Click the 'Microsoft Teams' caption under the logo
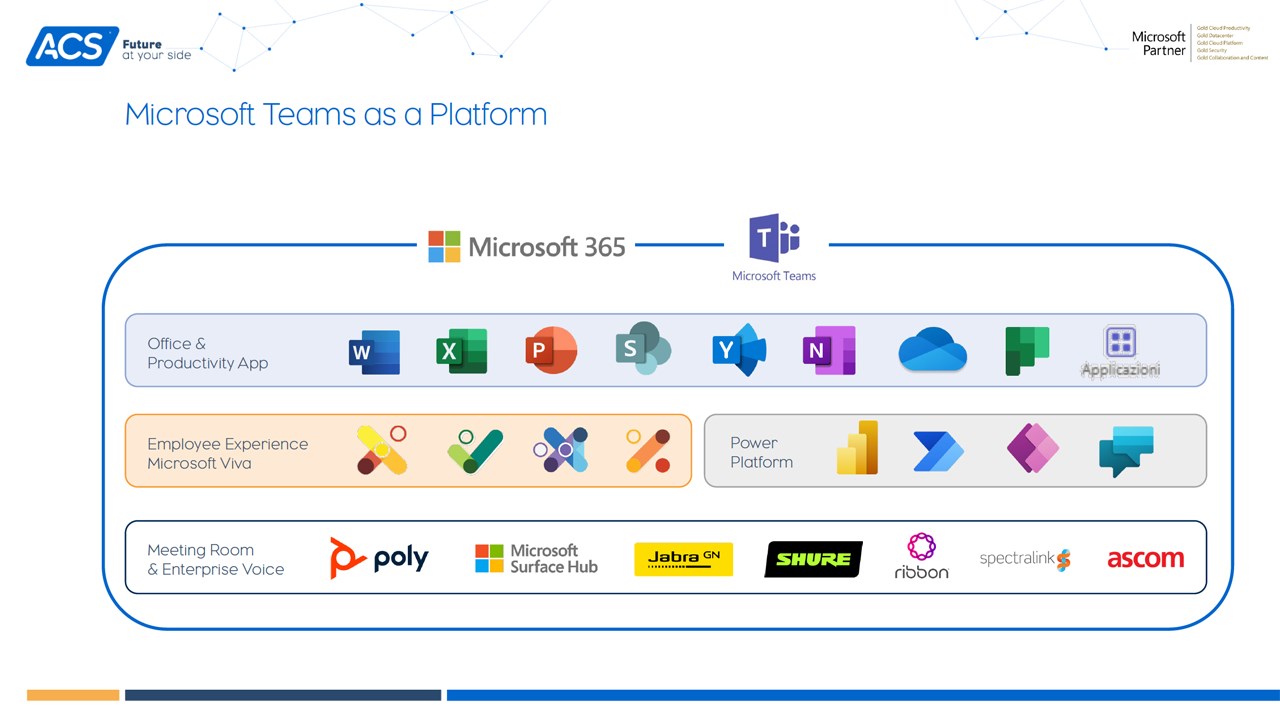 pyautogui.click(x=774, y=276)
